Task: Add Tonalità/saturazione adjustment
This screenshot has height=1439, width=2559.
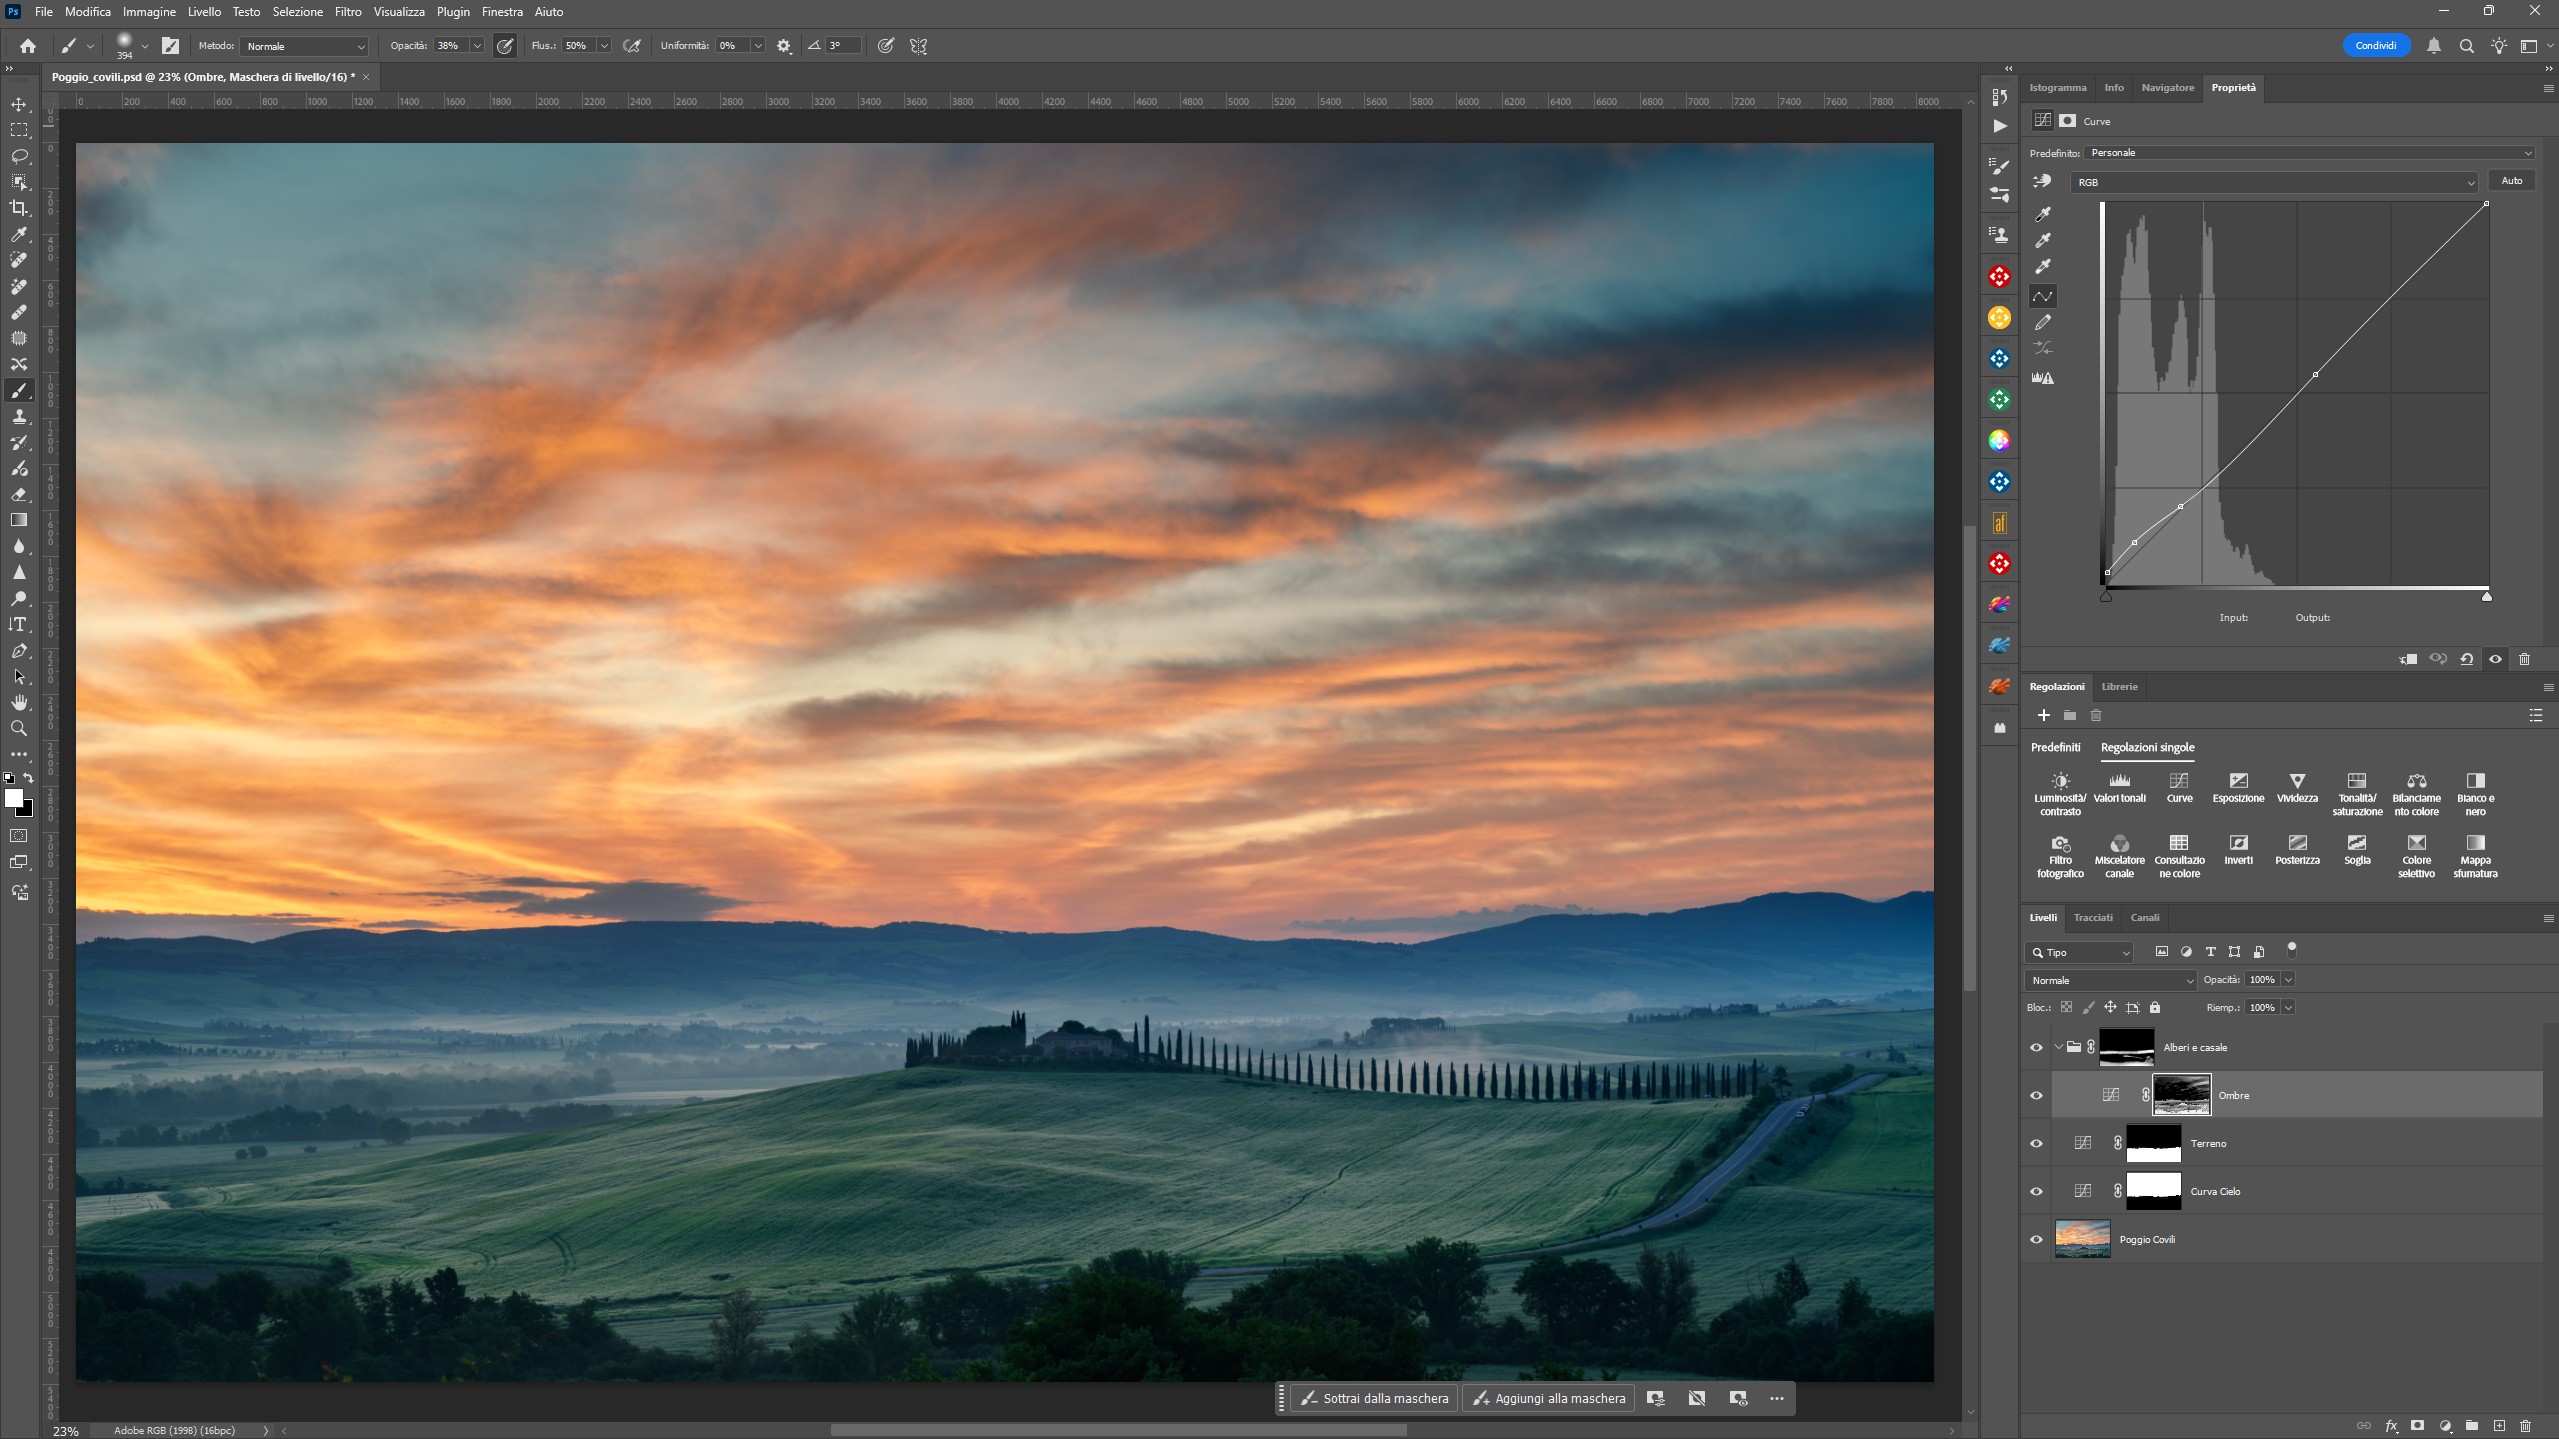Action: click(x=2357, y=794)
